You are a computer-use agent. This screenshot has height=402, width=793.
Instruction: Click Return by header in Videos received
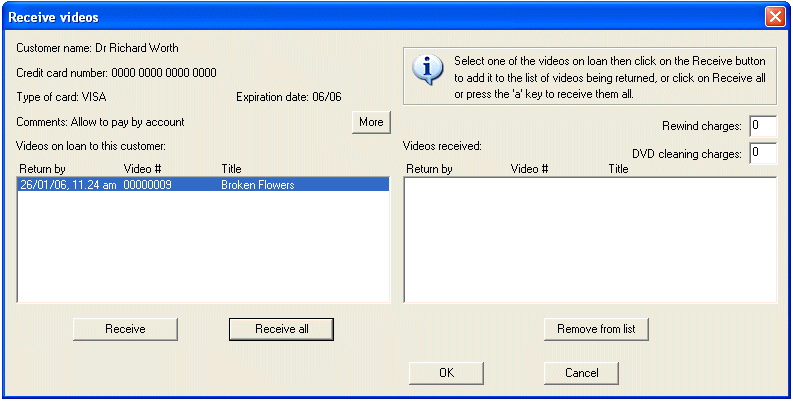tap(429, 169)
